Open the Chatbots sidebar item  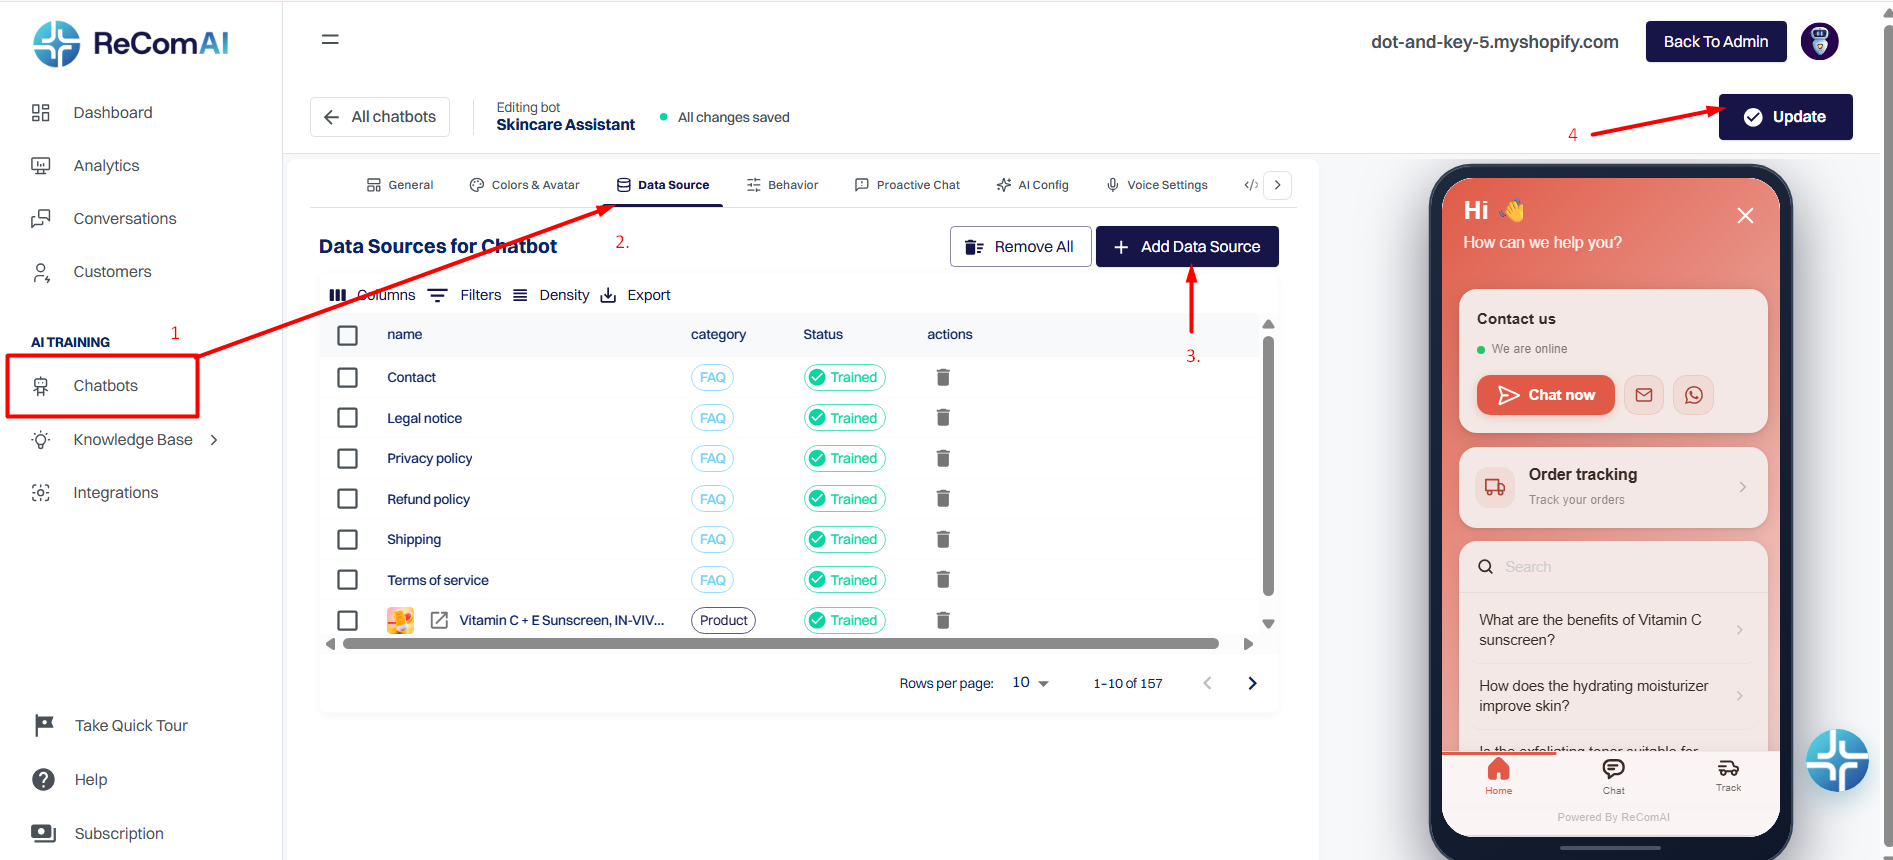[104, 386]
